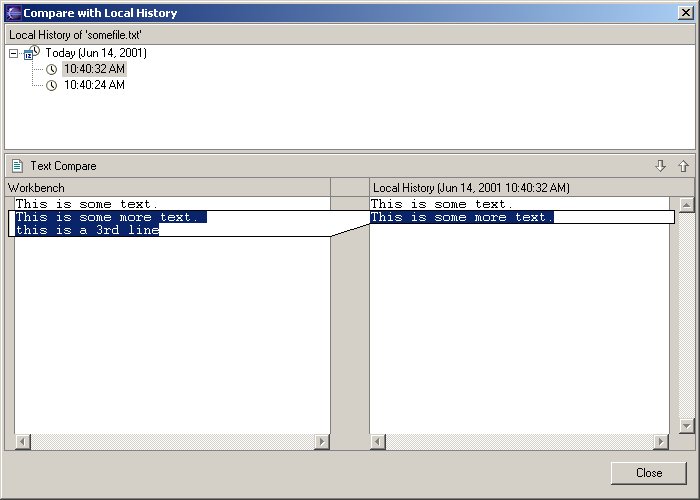Click the Previous Difference up arrow

point(683,166)
